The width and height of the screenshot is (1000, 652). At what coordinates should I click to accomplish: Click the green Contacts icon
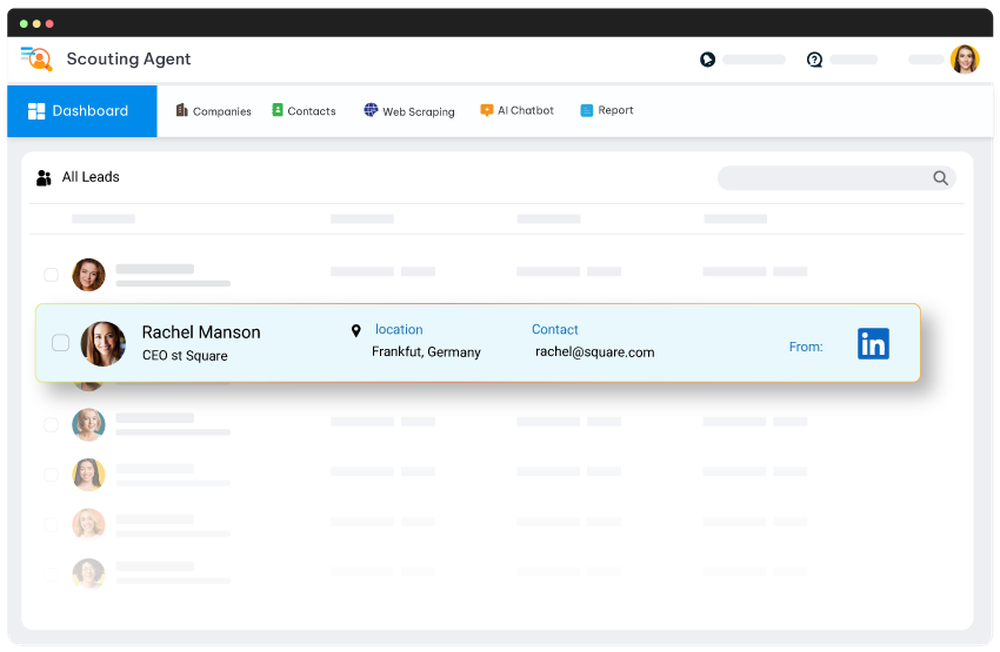coord(277,110)
